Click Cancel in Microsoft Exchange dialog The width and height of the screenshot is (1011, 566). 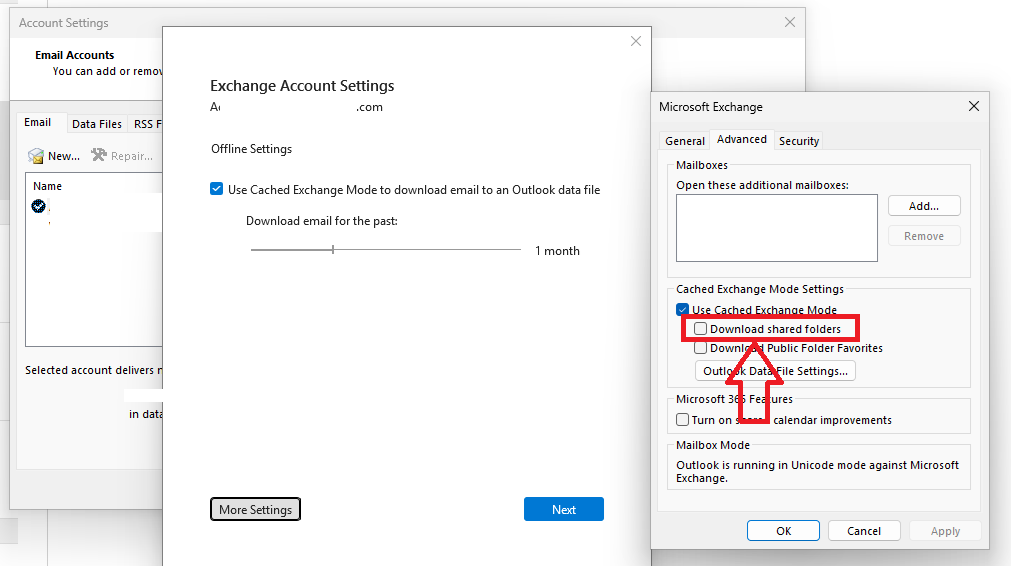[x=864, y=531]
